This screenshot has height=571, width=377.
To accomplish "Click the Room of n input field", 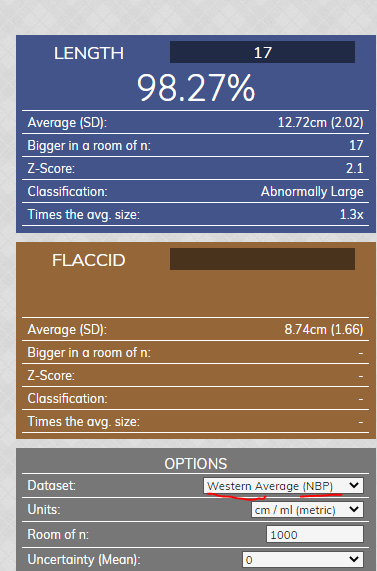I will [315, 535].
